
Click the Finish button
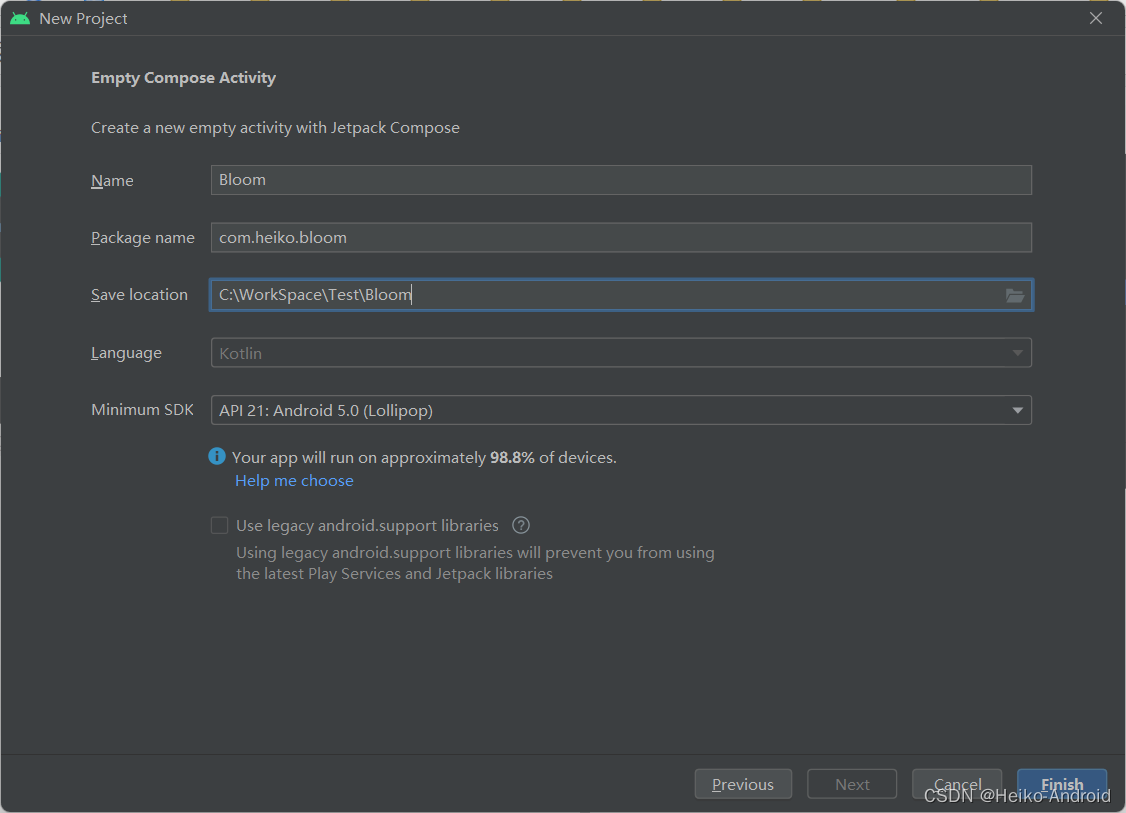coord(1062,784)
